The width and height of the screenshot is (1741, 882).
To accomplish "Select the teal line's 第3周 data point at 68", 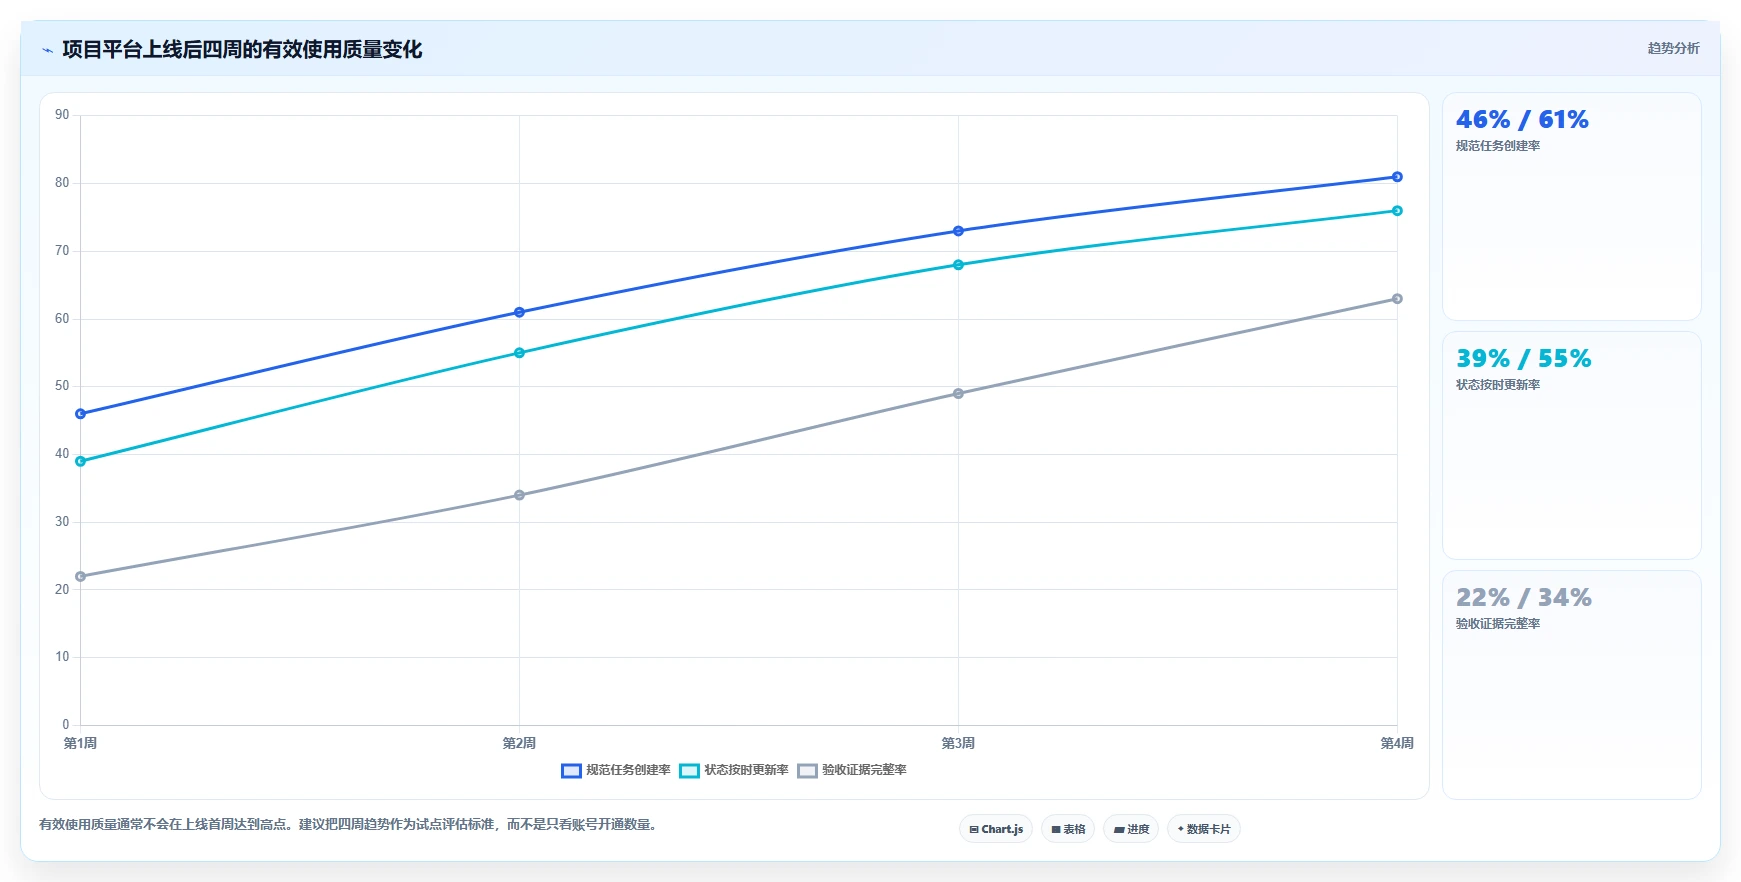I will pyautogui.click(x=958, y=265).
